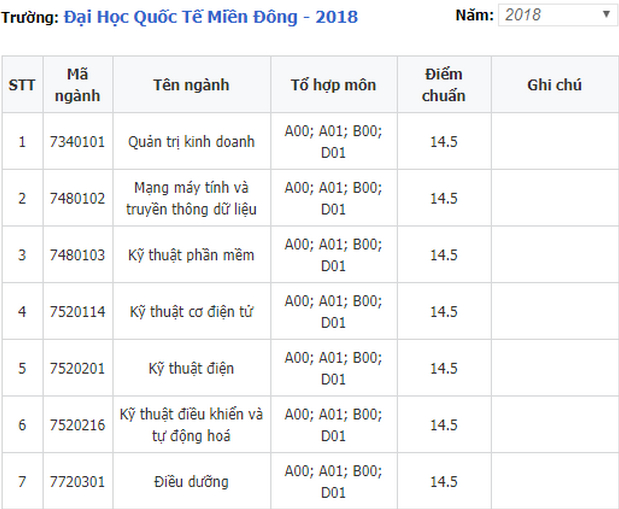
Task: Click Điều dưỡng major name
Action: tap(191, 482)
